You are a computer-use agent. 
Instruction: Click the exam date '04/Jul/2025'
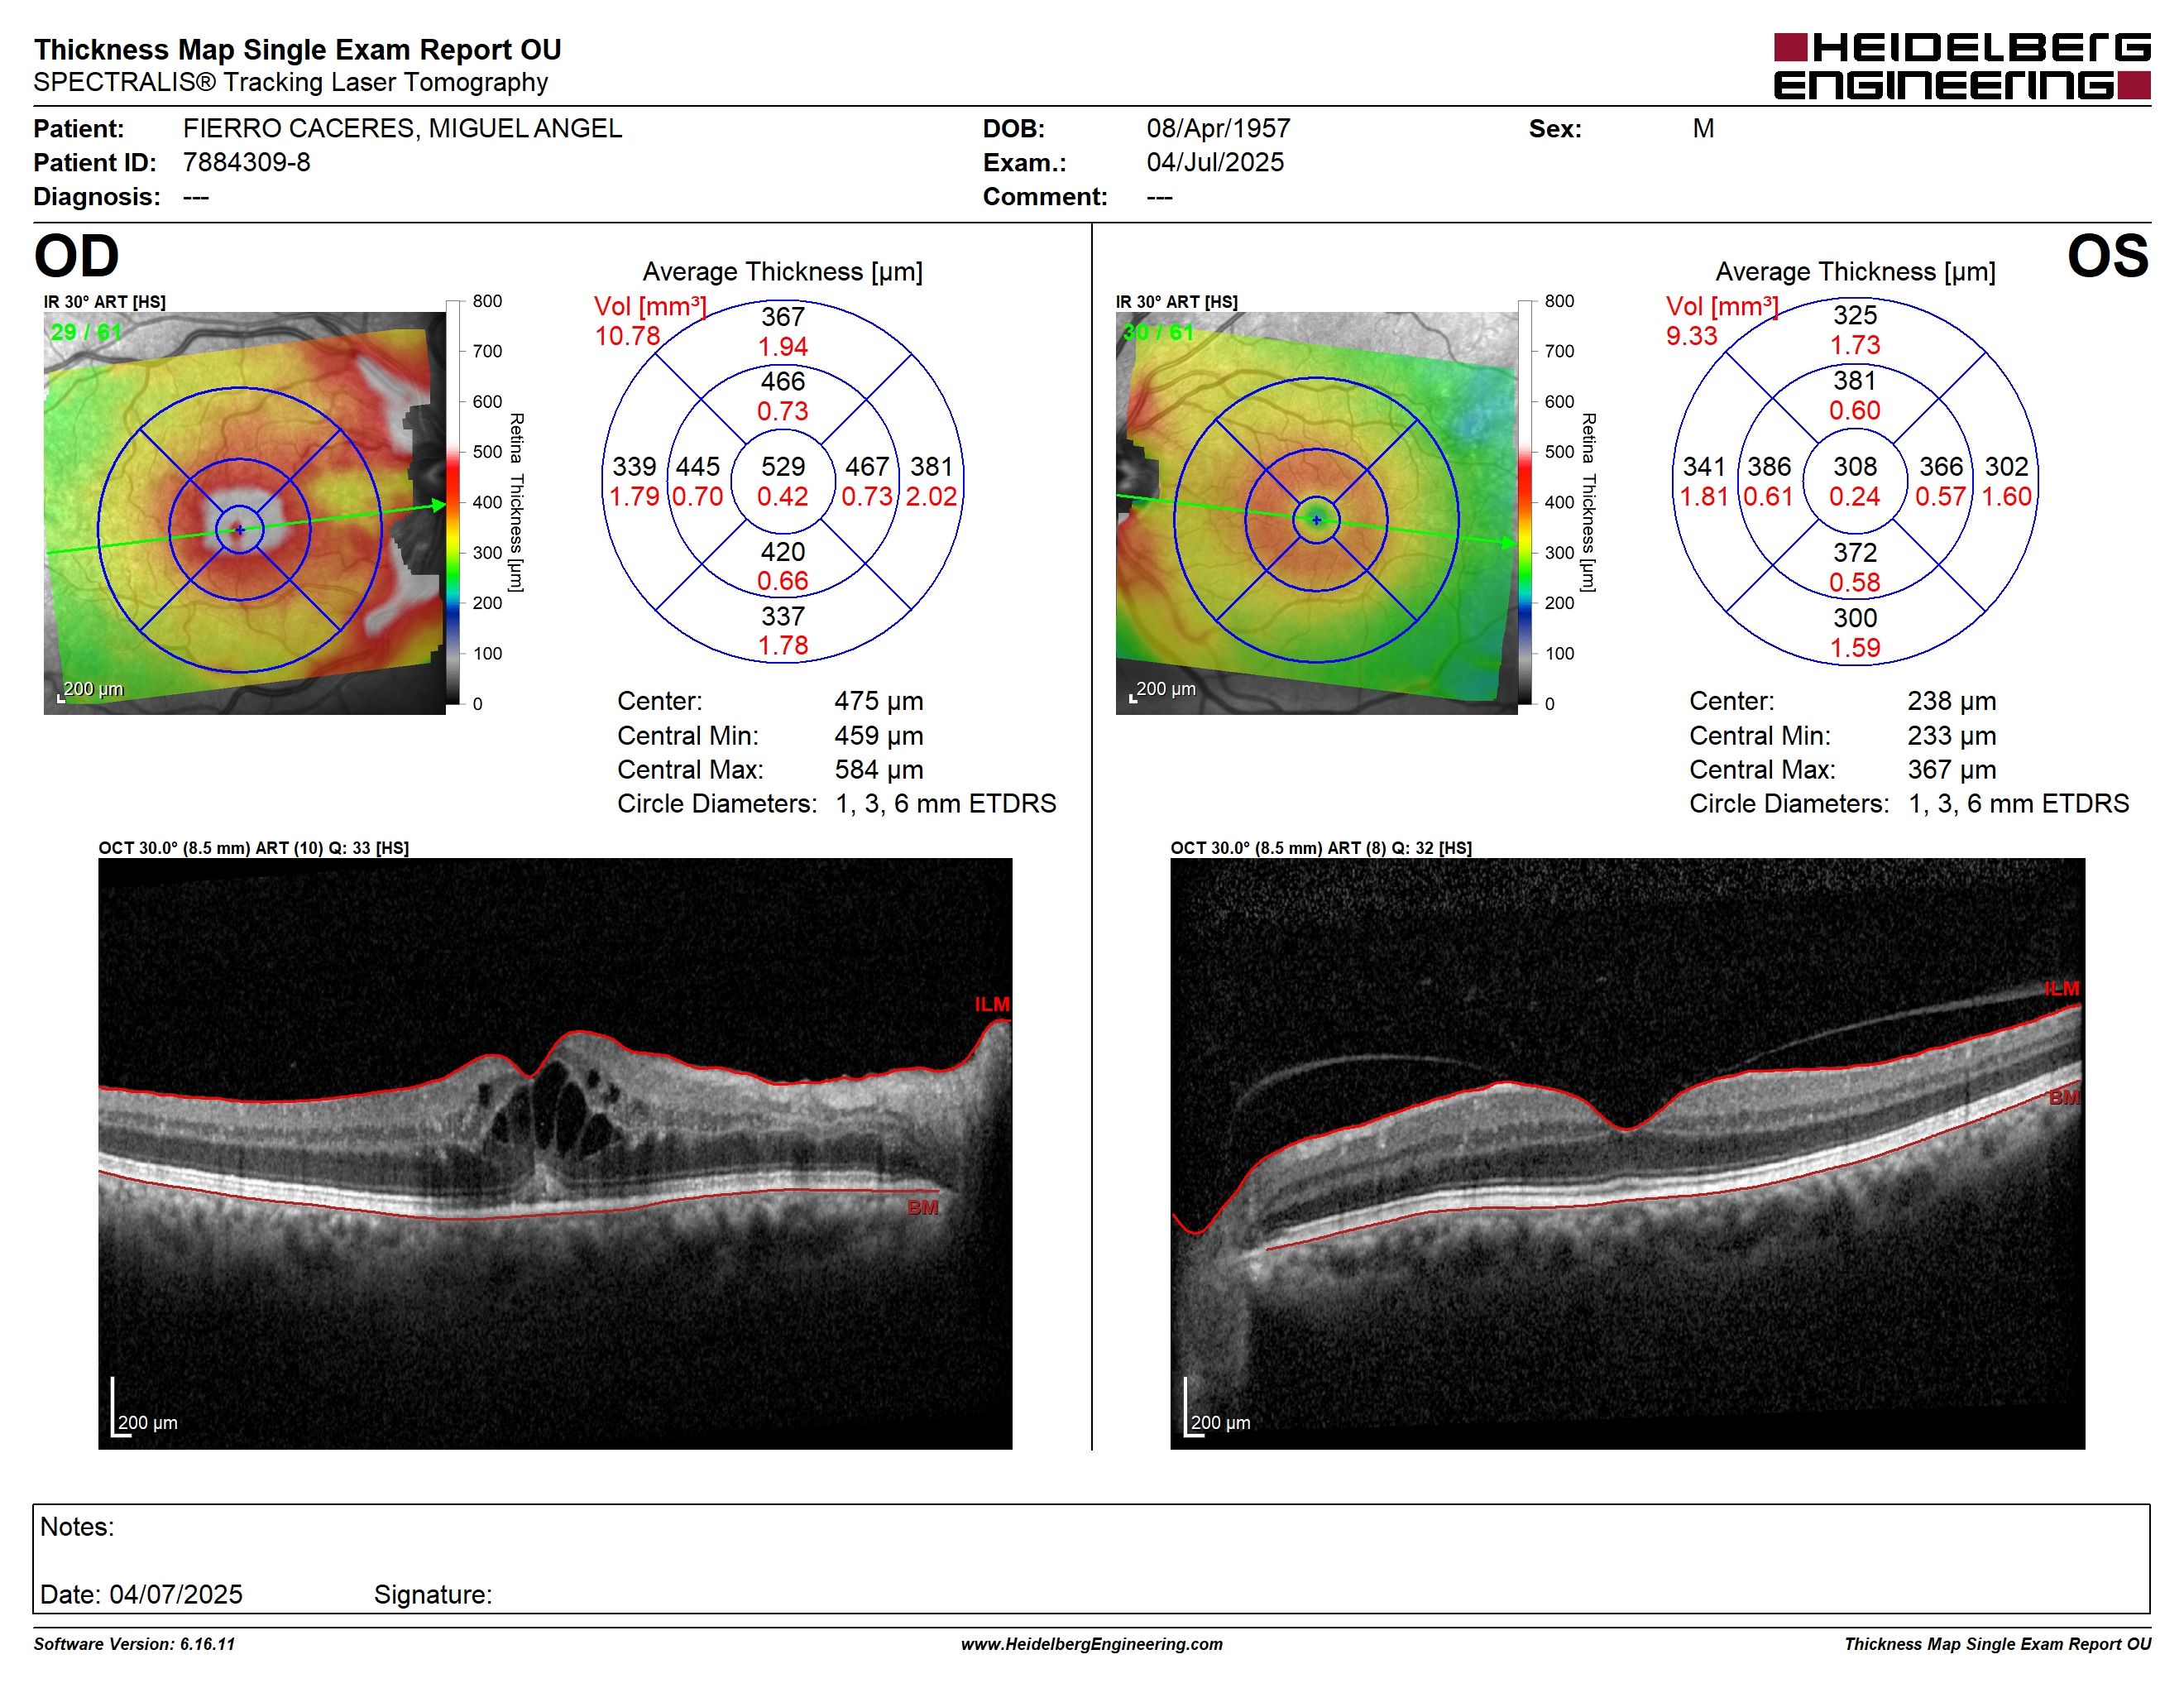pyautogui.click(x=1215, y=162)
